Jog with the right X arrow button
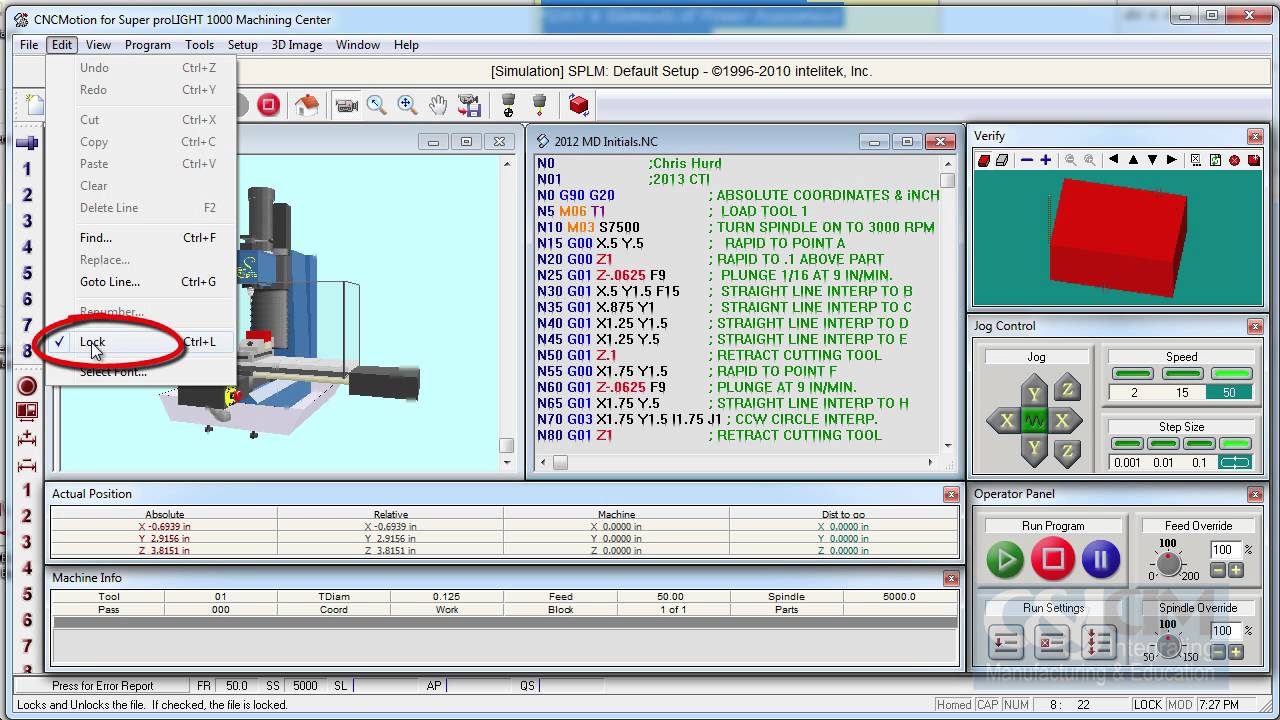The image size is (1280, 720). point(1062,421)
